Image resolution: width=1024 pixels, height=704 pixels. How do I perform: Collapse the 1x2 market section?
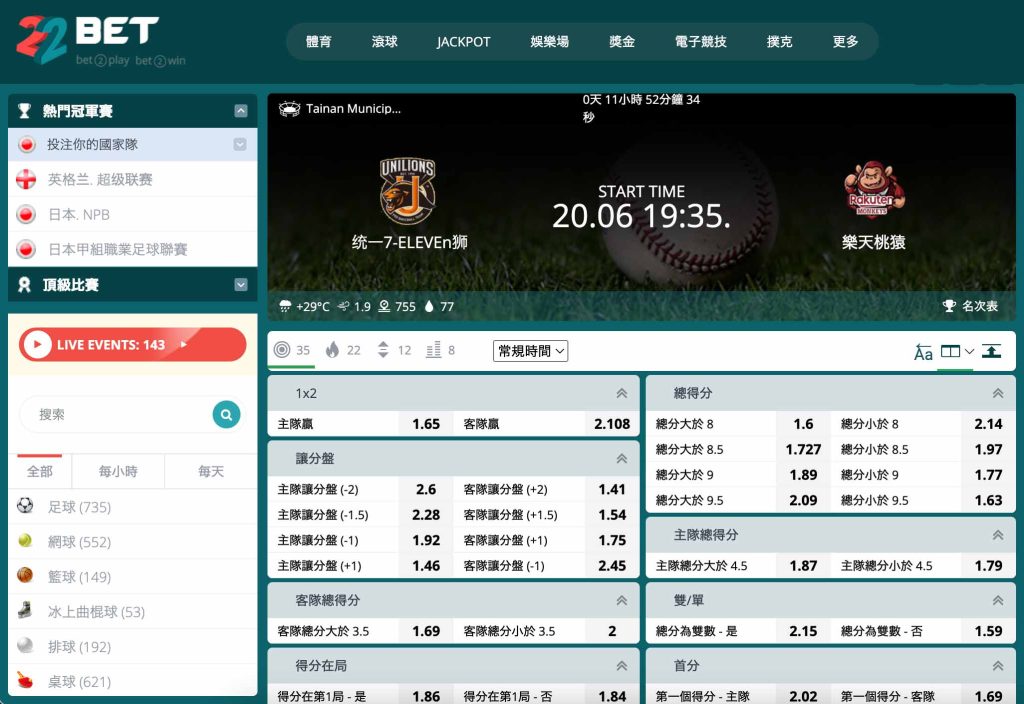click(x=622, y=393)
